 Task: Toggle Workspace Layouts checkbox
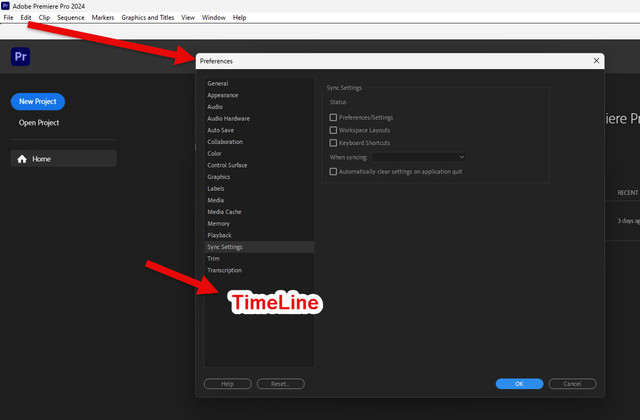pos(333,130)
